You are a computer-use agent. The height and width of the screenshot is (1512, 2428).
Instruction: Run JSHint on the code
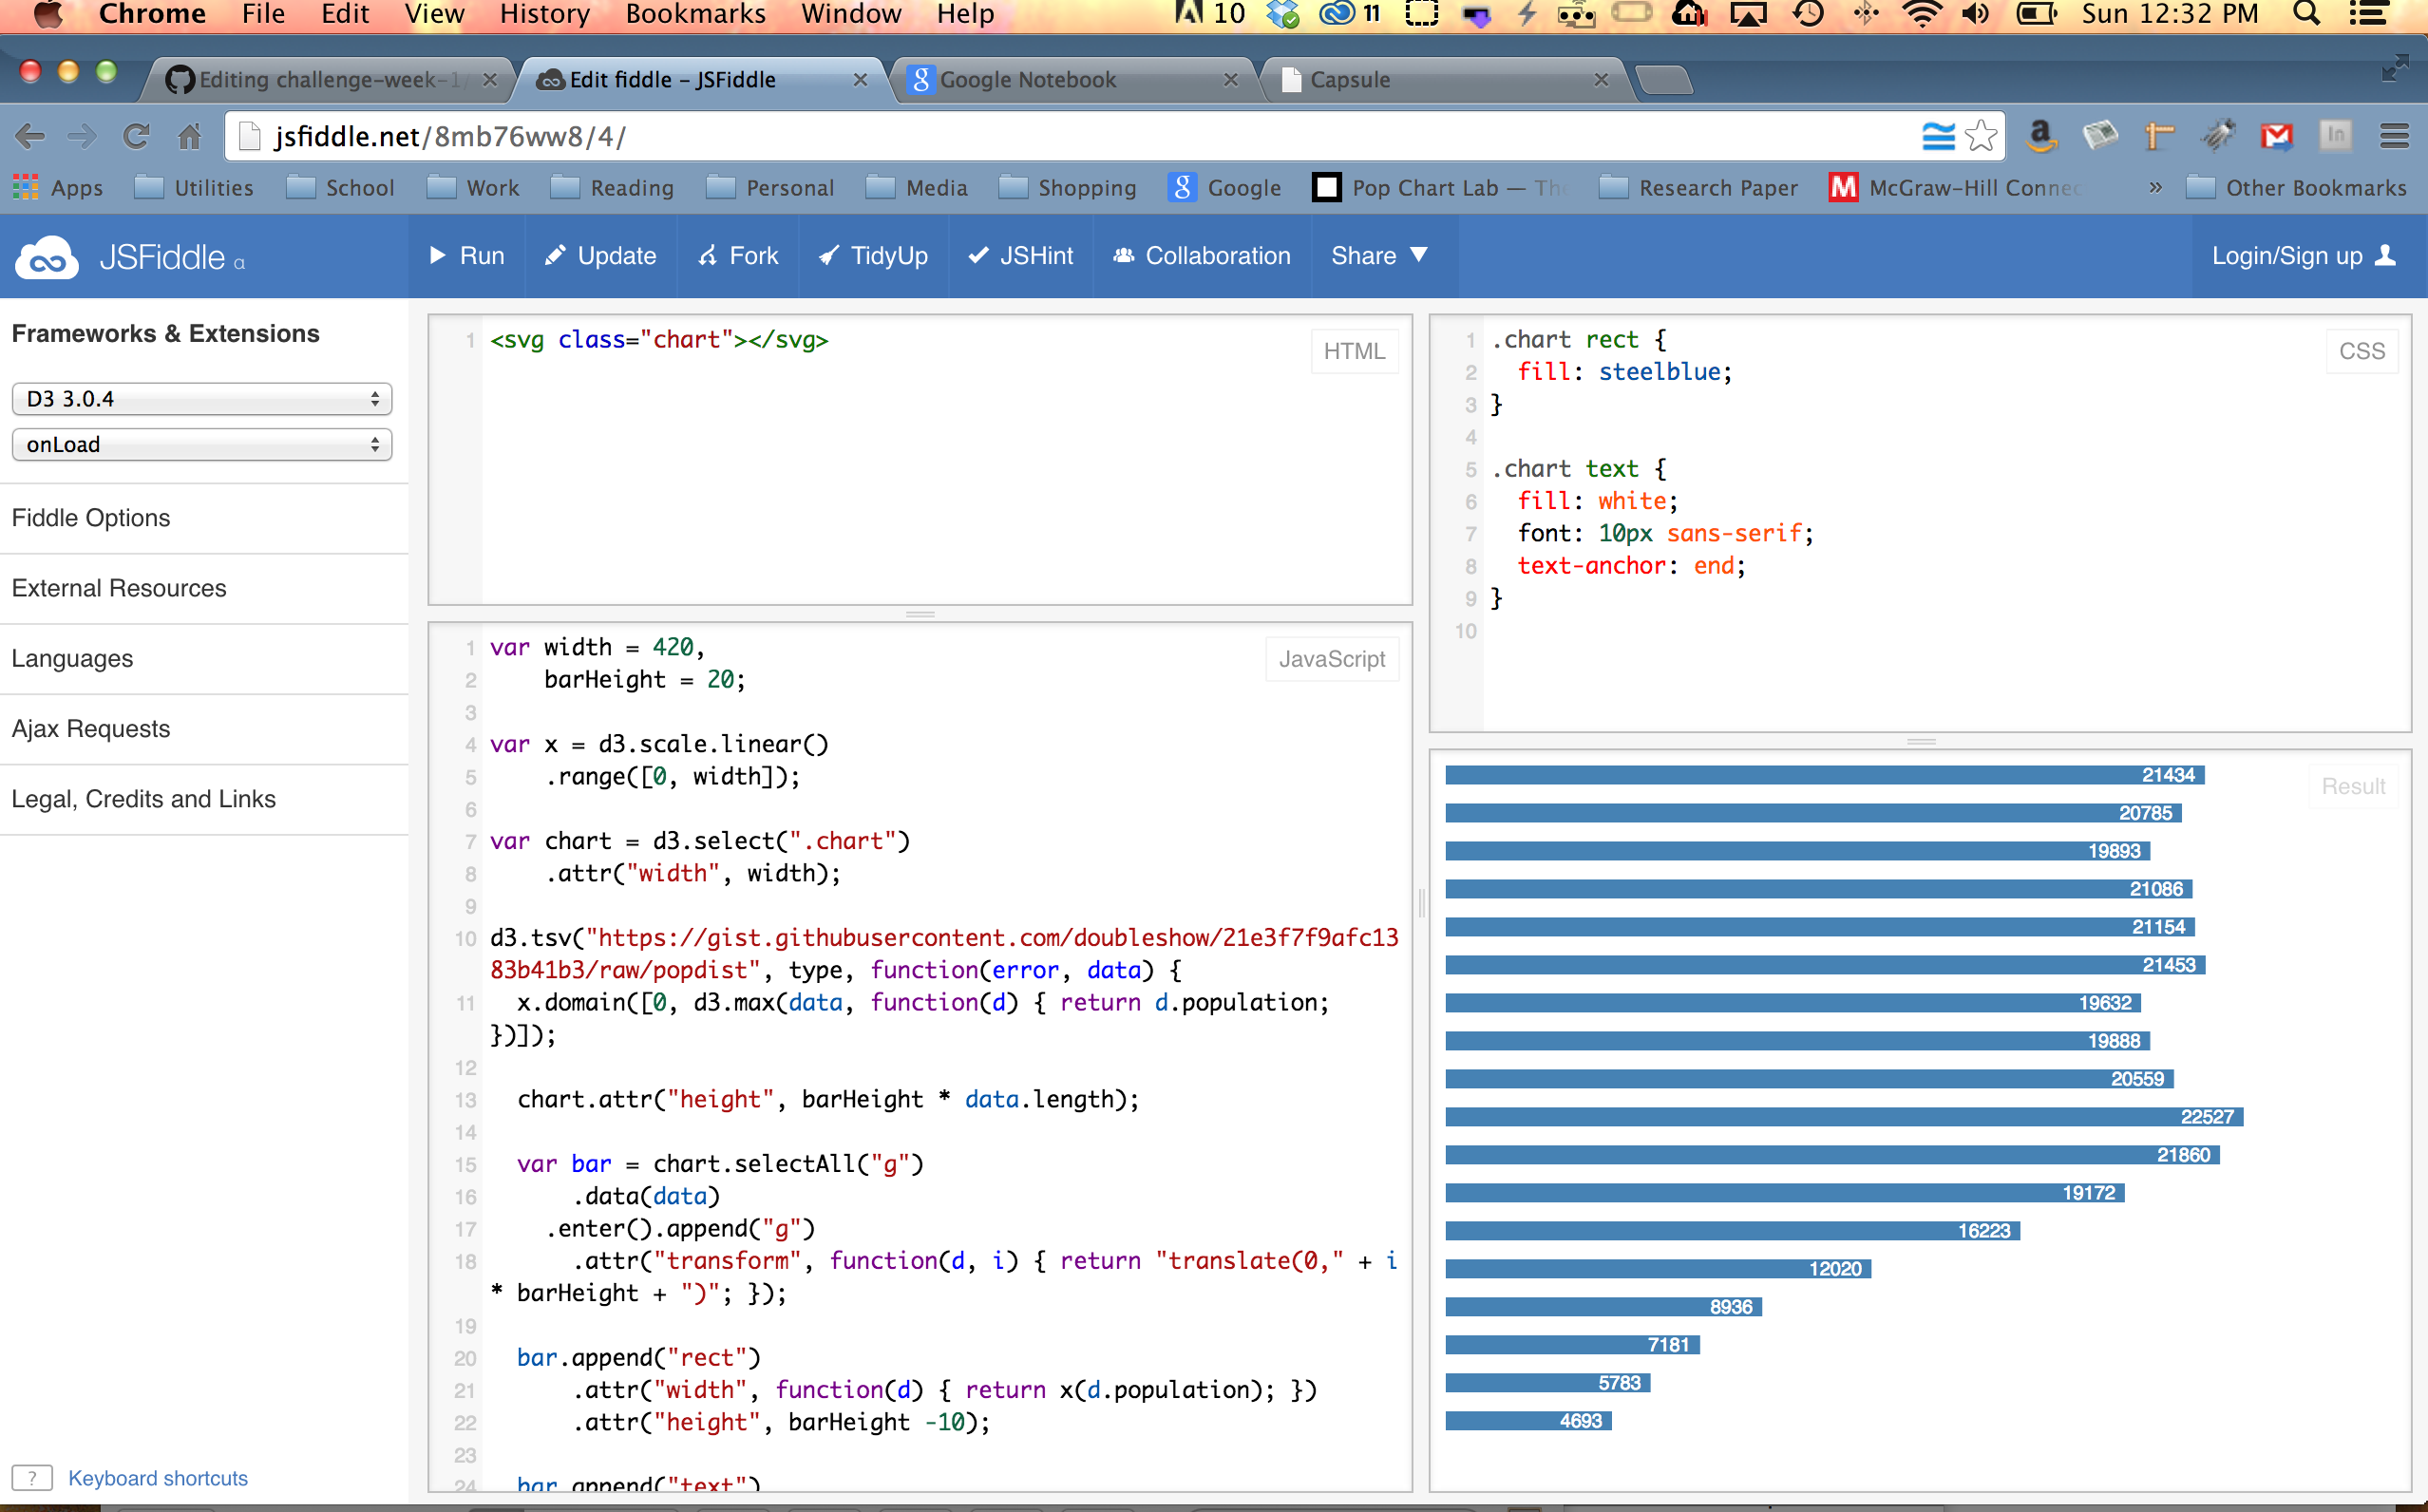coord(1020,256)
